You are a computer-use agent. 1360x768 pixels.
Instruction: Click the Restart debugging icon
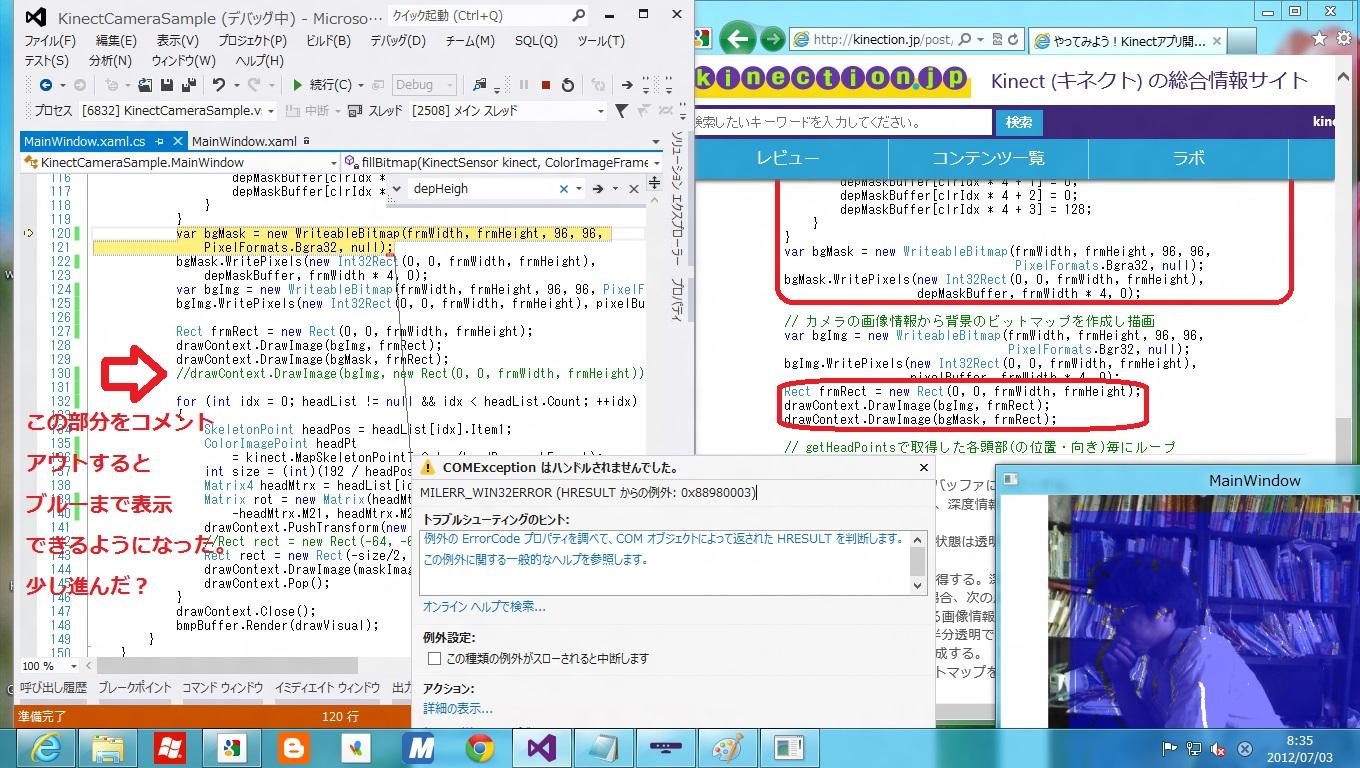[x=568, y=85]
